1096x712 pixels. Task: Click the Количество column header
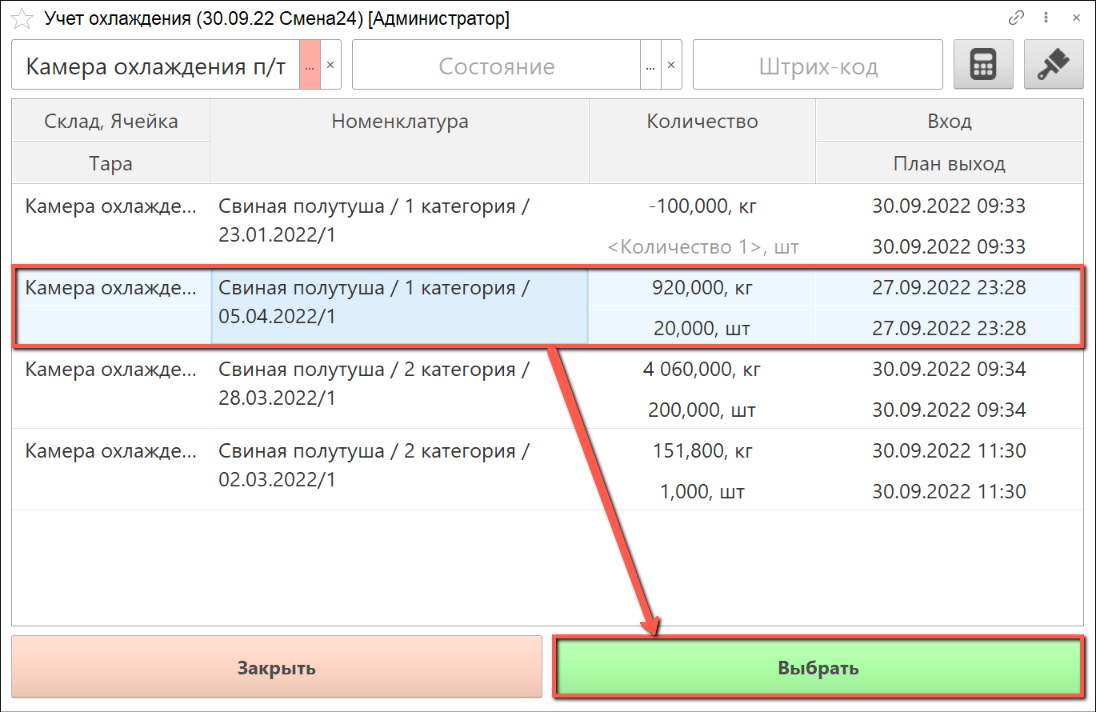coord(702,122)
